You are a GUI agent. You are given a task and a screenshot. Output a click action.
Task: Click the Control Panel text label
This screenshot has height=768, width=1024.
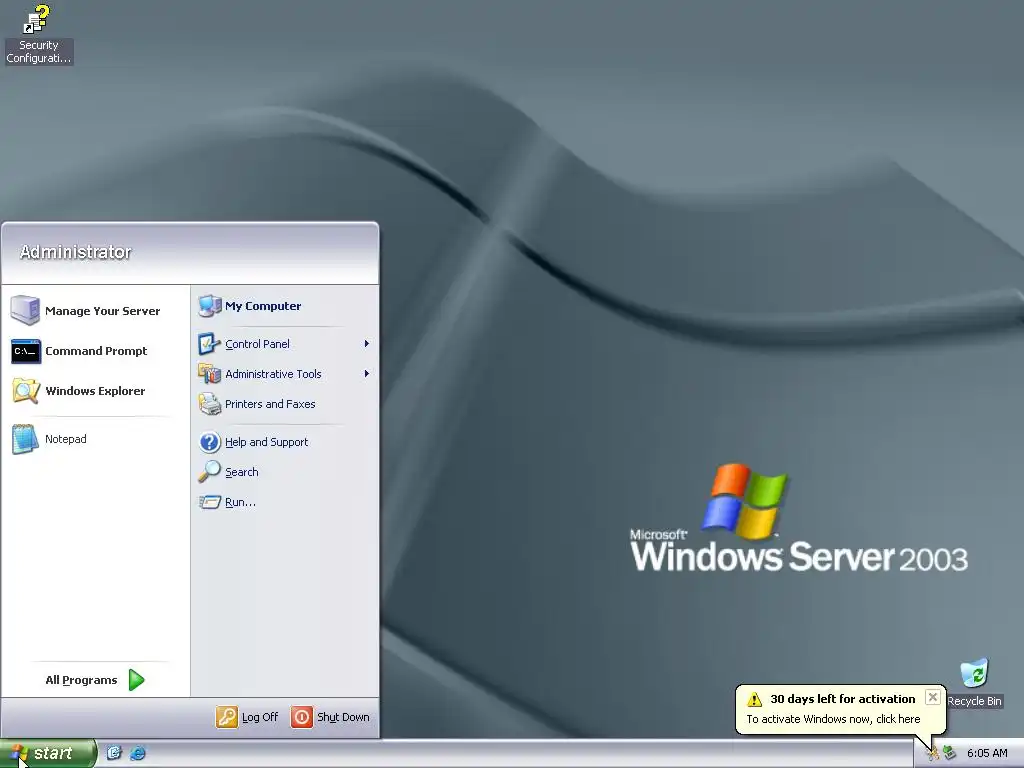[x=257, y=344]
